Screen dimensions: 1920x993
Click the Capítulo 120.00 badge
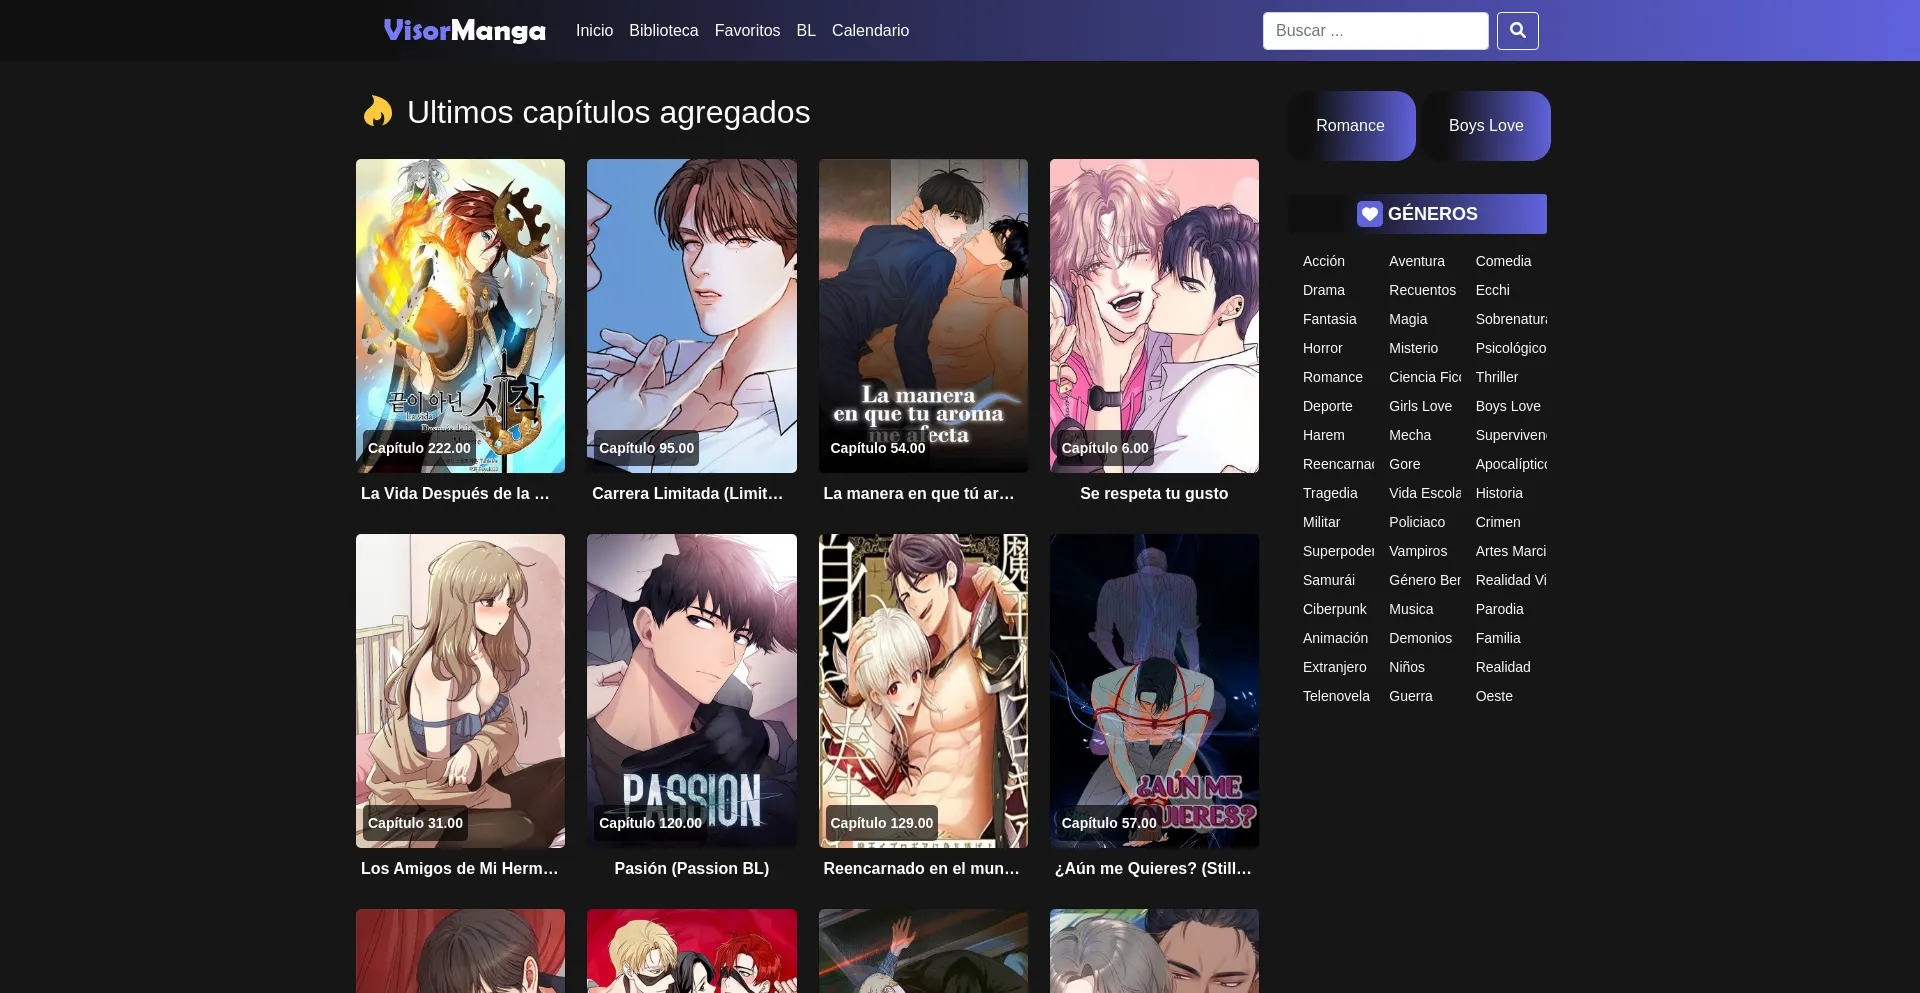coord(650,823)
